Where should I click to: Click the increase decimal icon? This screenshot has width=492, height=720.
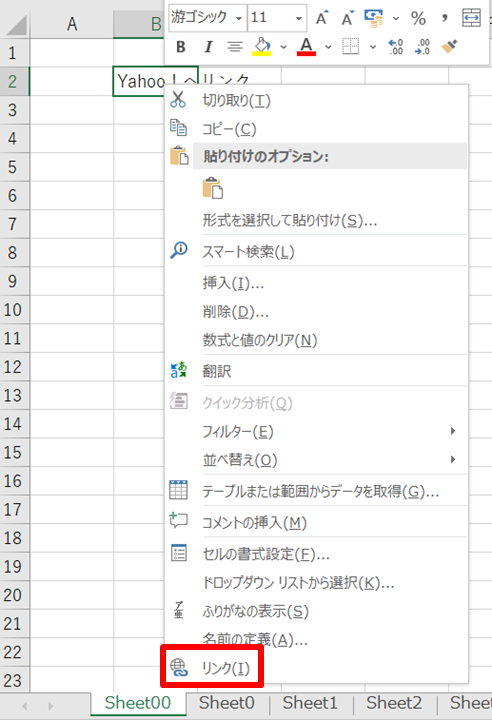396,46
